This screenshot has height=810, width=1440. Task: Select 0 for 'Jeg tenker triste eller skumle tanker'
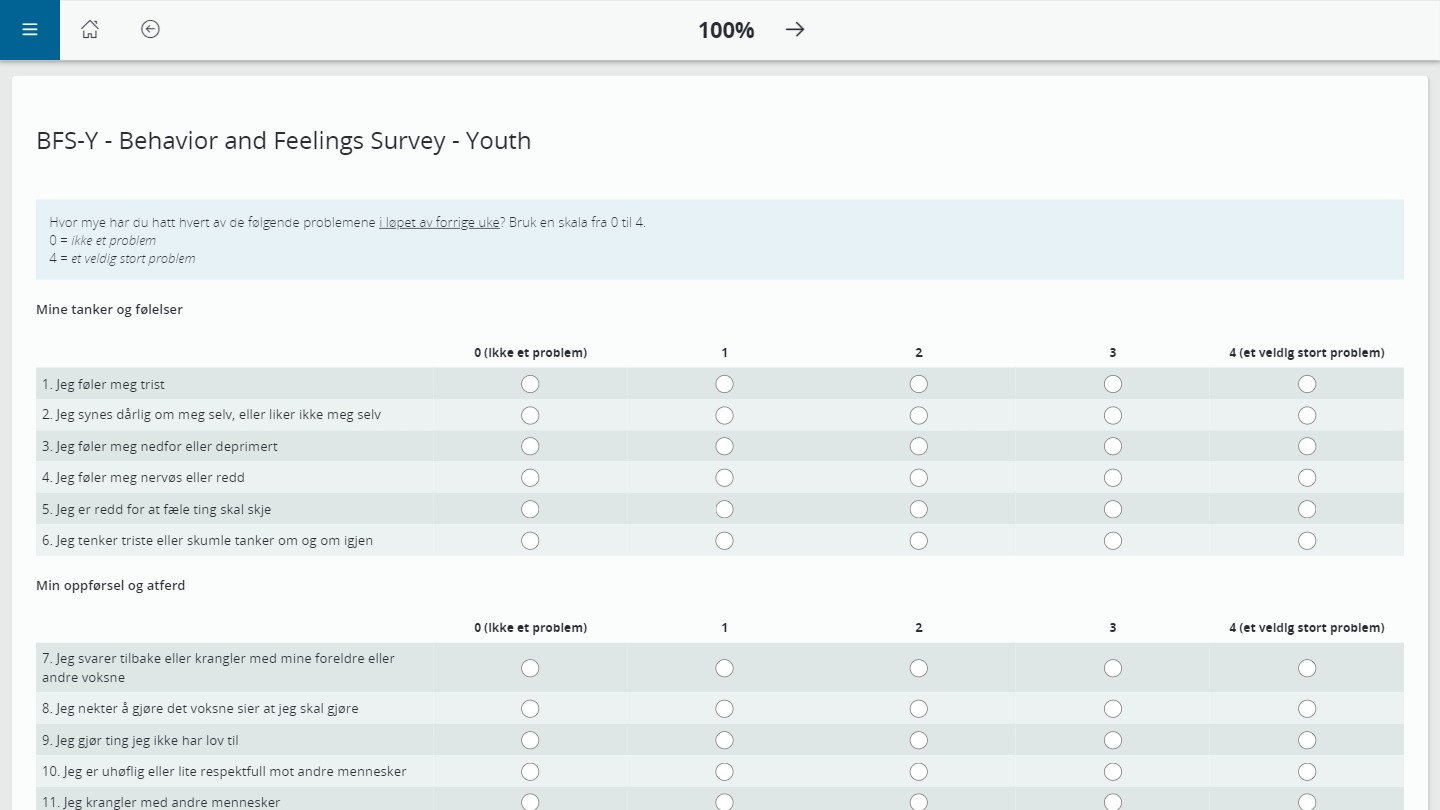[x=530, y=540]
